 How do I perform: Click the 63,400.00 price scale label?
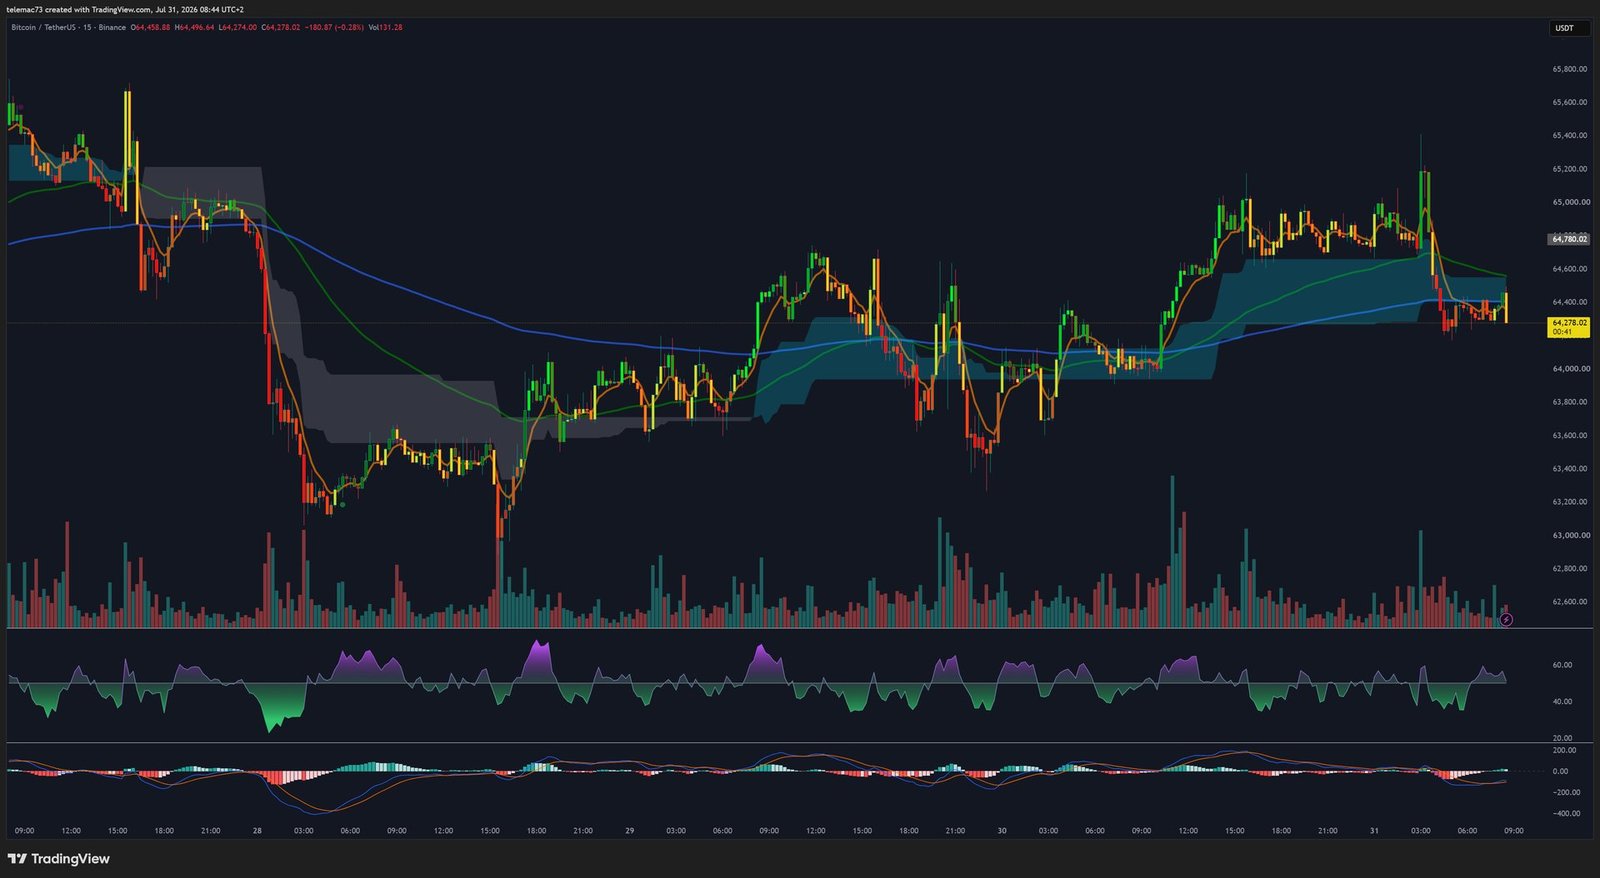pos(1570,469)
